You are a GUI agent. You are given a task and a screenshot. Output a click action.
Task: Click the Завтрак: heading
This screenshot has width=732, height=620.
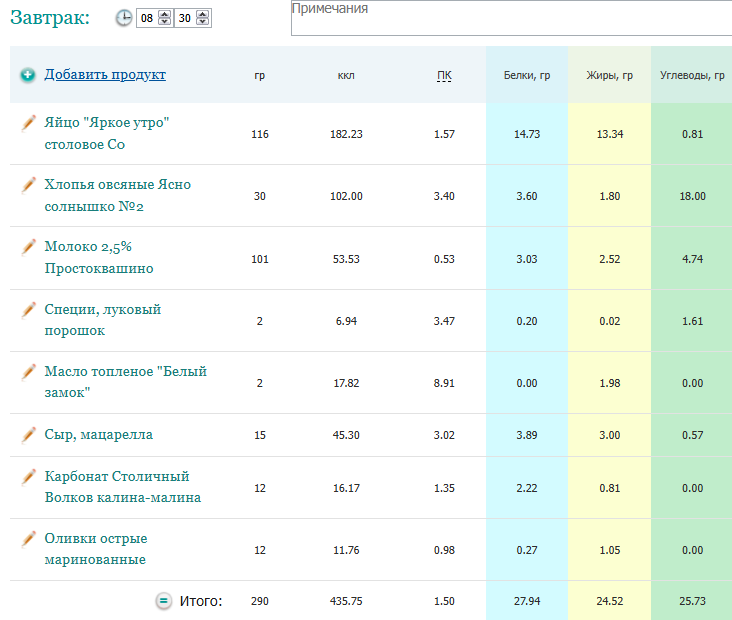50,18
